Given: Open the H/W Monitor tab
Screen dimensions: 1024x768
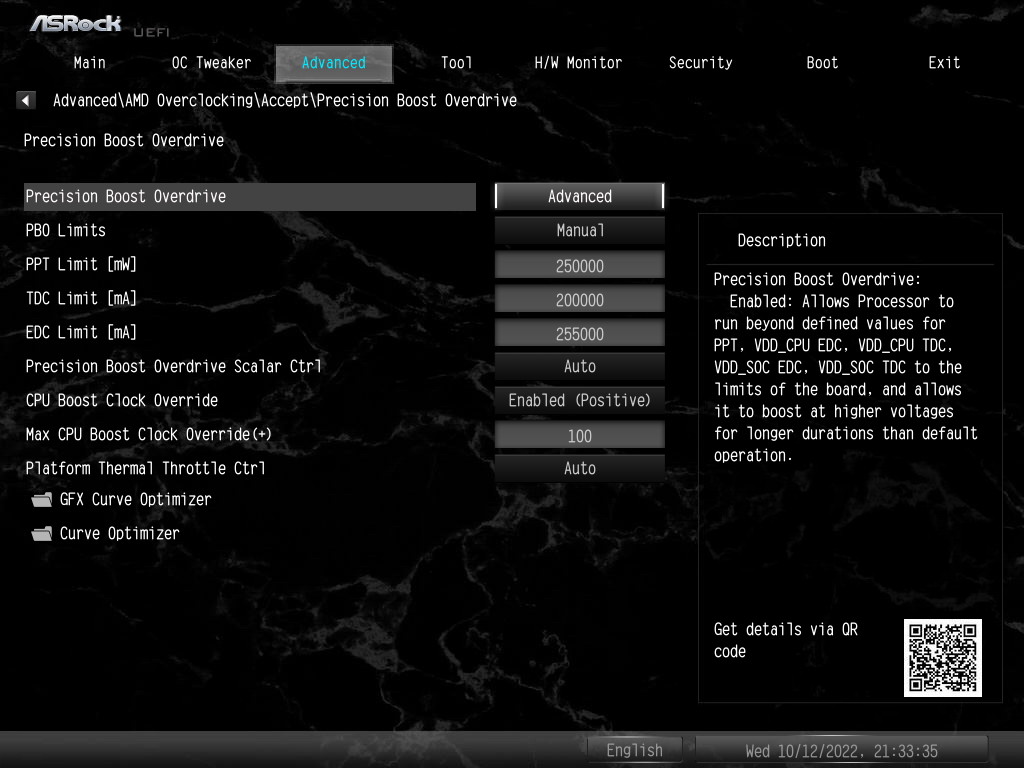Looking at the screenshot, I should [578, 63].
